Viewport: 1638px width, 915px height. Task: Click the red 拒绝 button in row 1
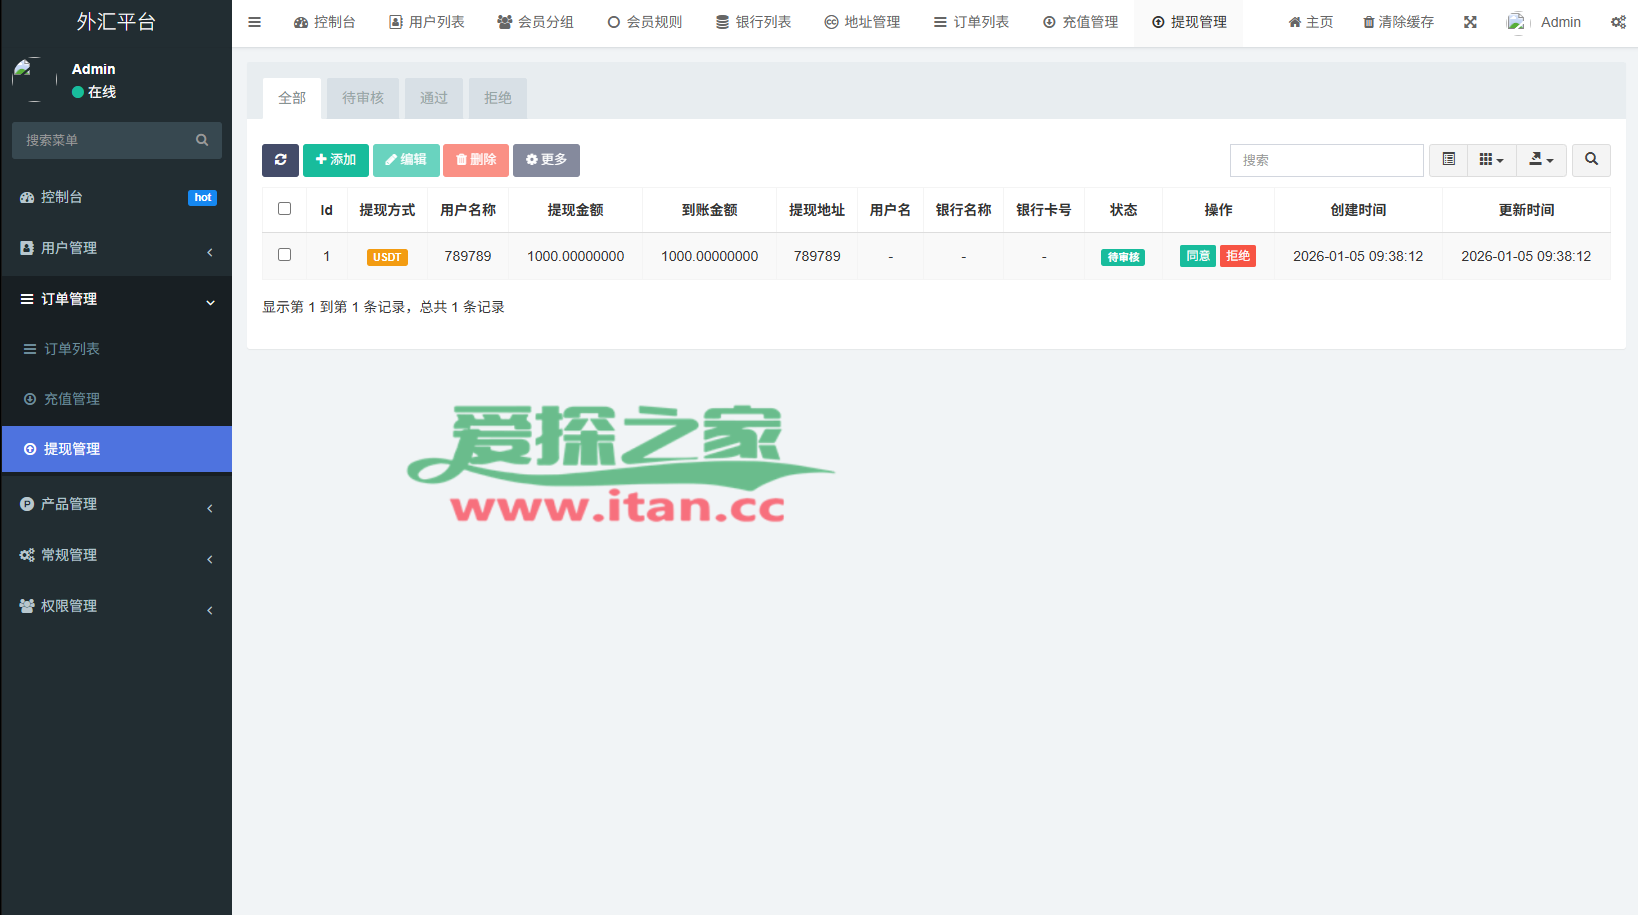1238,256
